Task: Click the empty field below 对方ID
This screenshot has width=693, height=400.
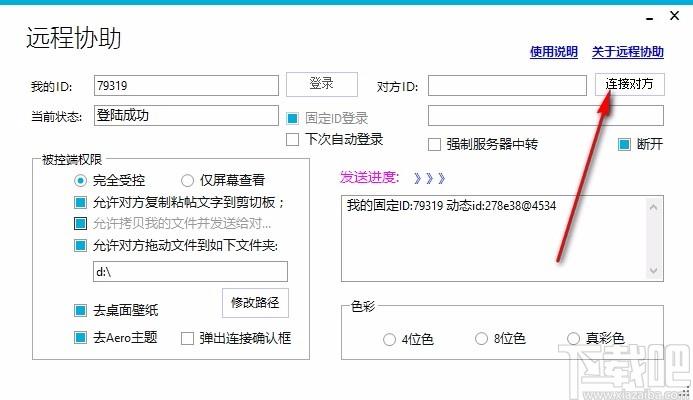Action: 546,115
